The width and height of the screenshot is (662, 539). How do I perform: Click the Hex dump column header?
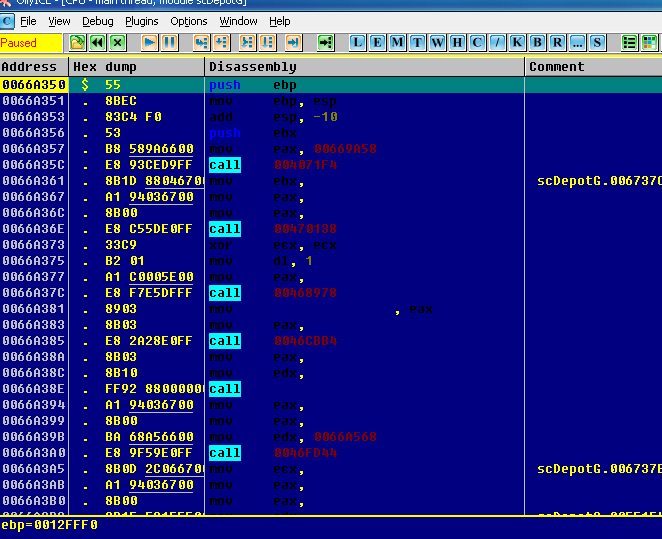136,67
